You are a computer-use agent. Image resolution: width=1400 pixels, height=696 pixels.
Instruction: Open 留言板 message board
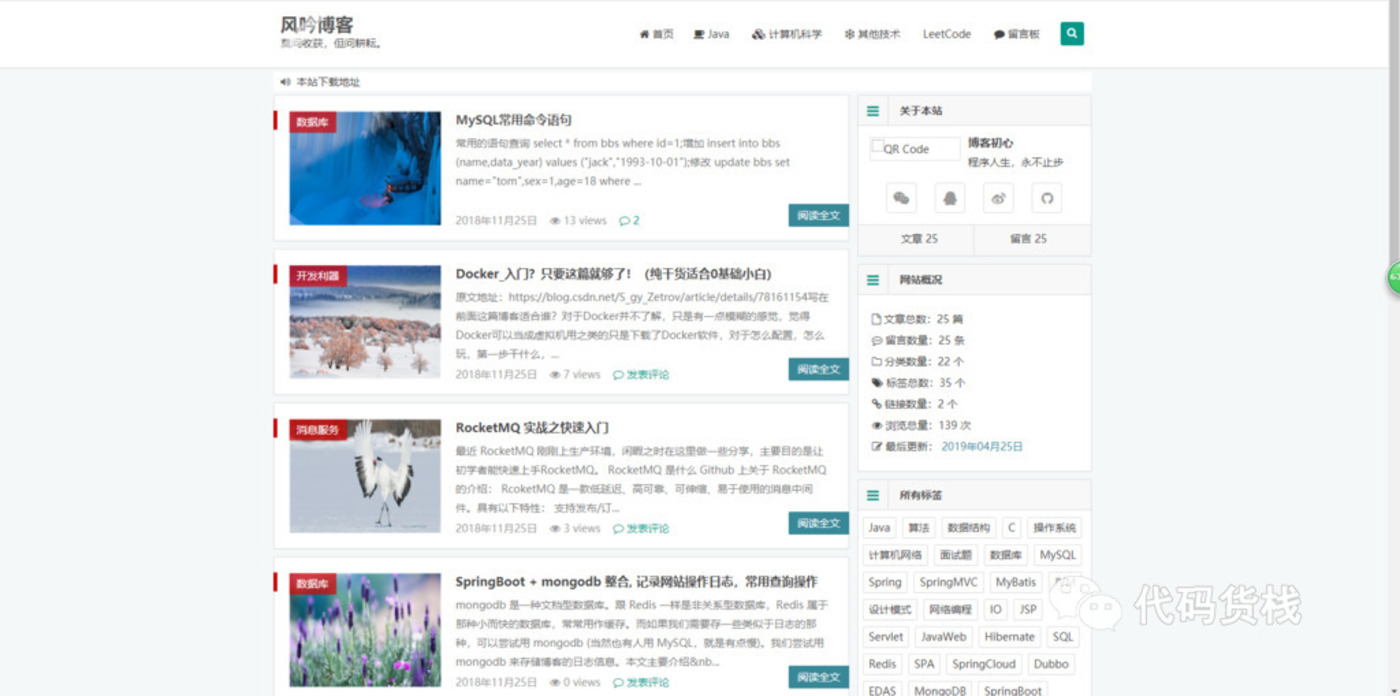coord(1017,34)
